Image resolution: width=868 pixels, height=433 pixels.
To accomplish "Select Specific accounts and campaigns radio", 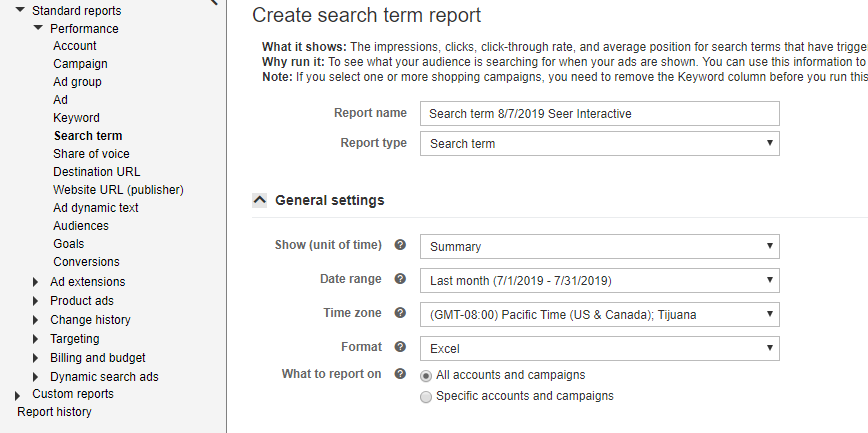I will [426, 397].
